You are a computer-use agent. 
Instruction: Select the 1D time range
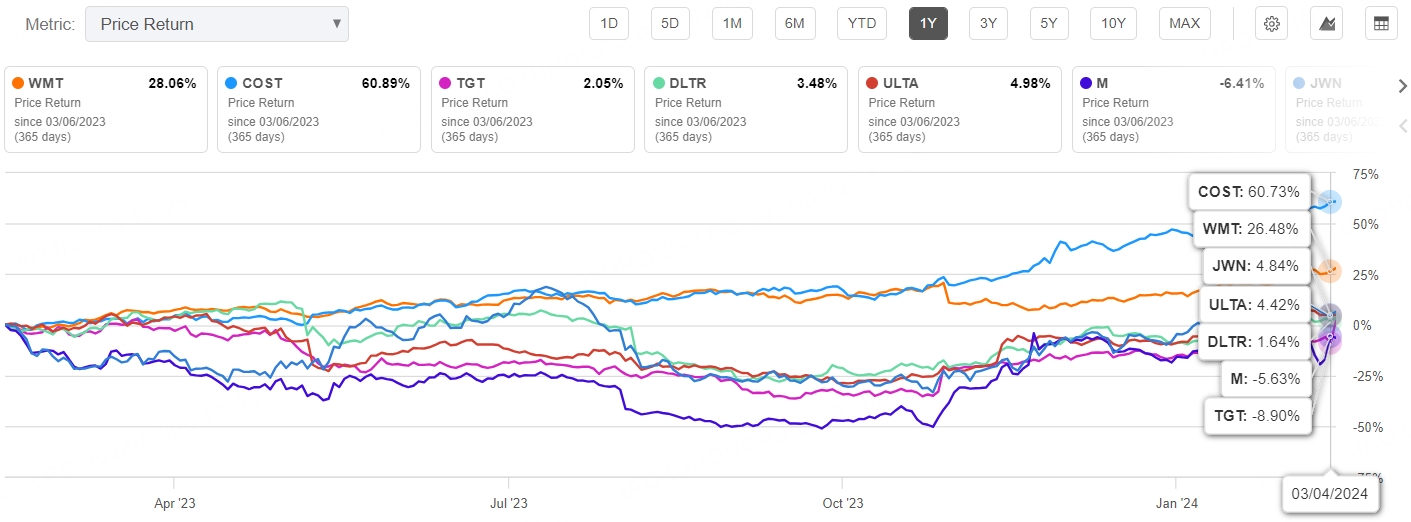[x=608, y=23]
